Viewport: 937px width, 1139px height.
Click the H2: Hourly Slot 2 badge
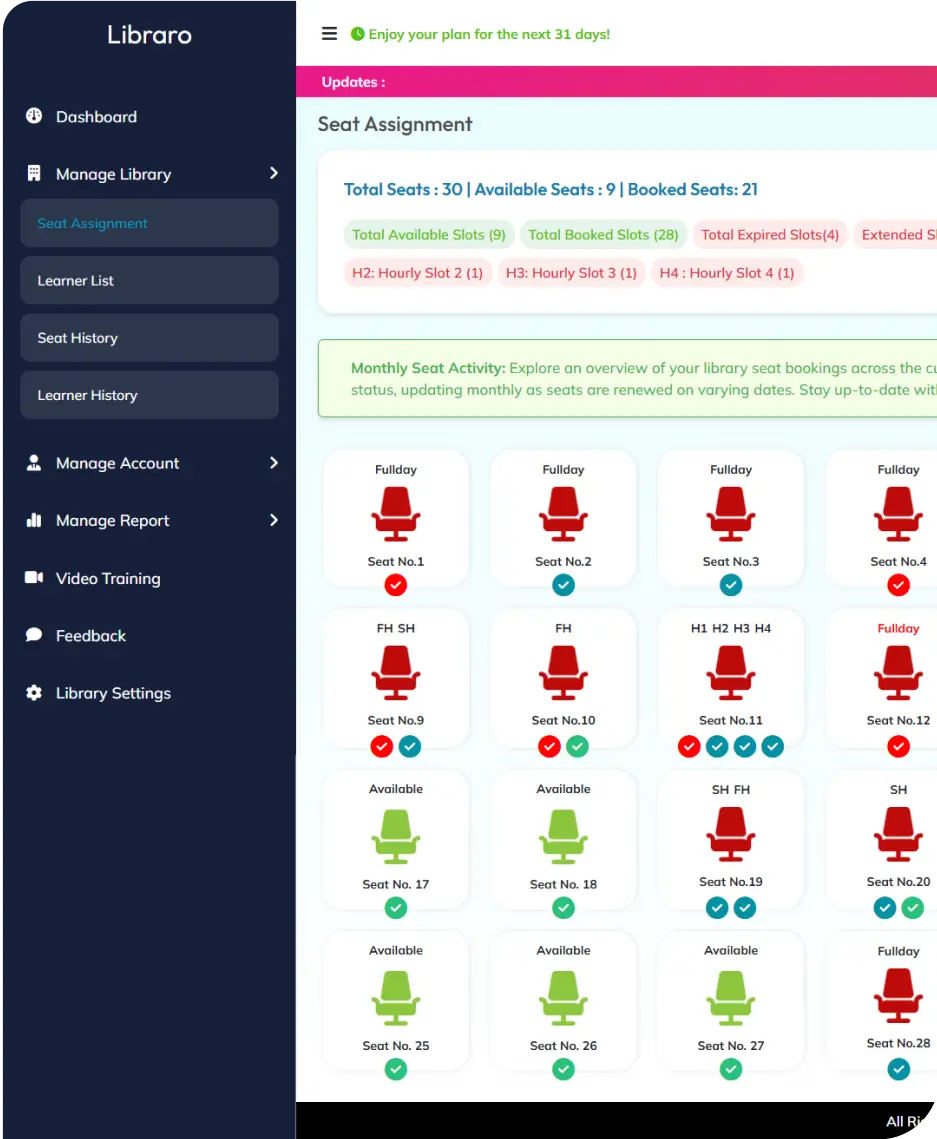click(417, 272)
